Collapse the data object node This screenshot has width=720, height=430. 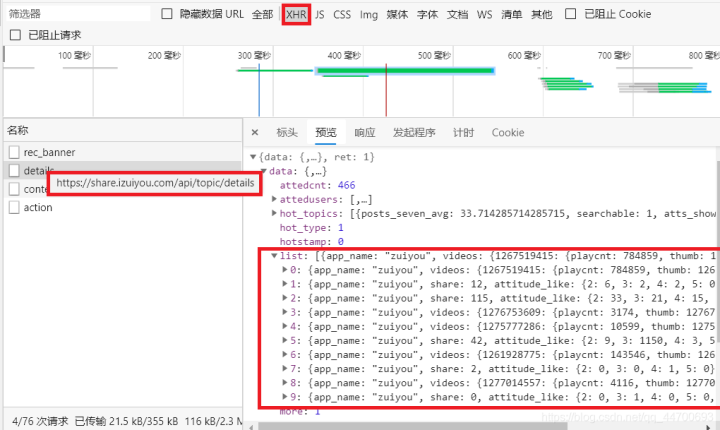pos(264,171)
